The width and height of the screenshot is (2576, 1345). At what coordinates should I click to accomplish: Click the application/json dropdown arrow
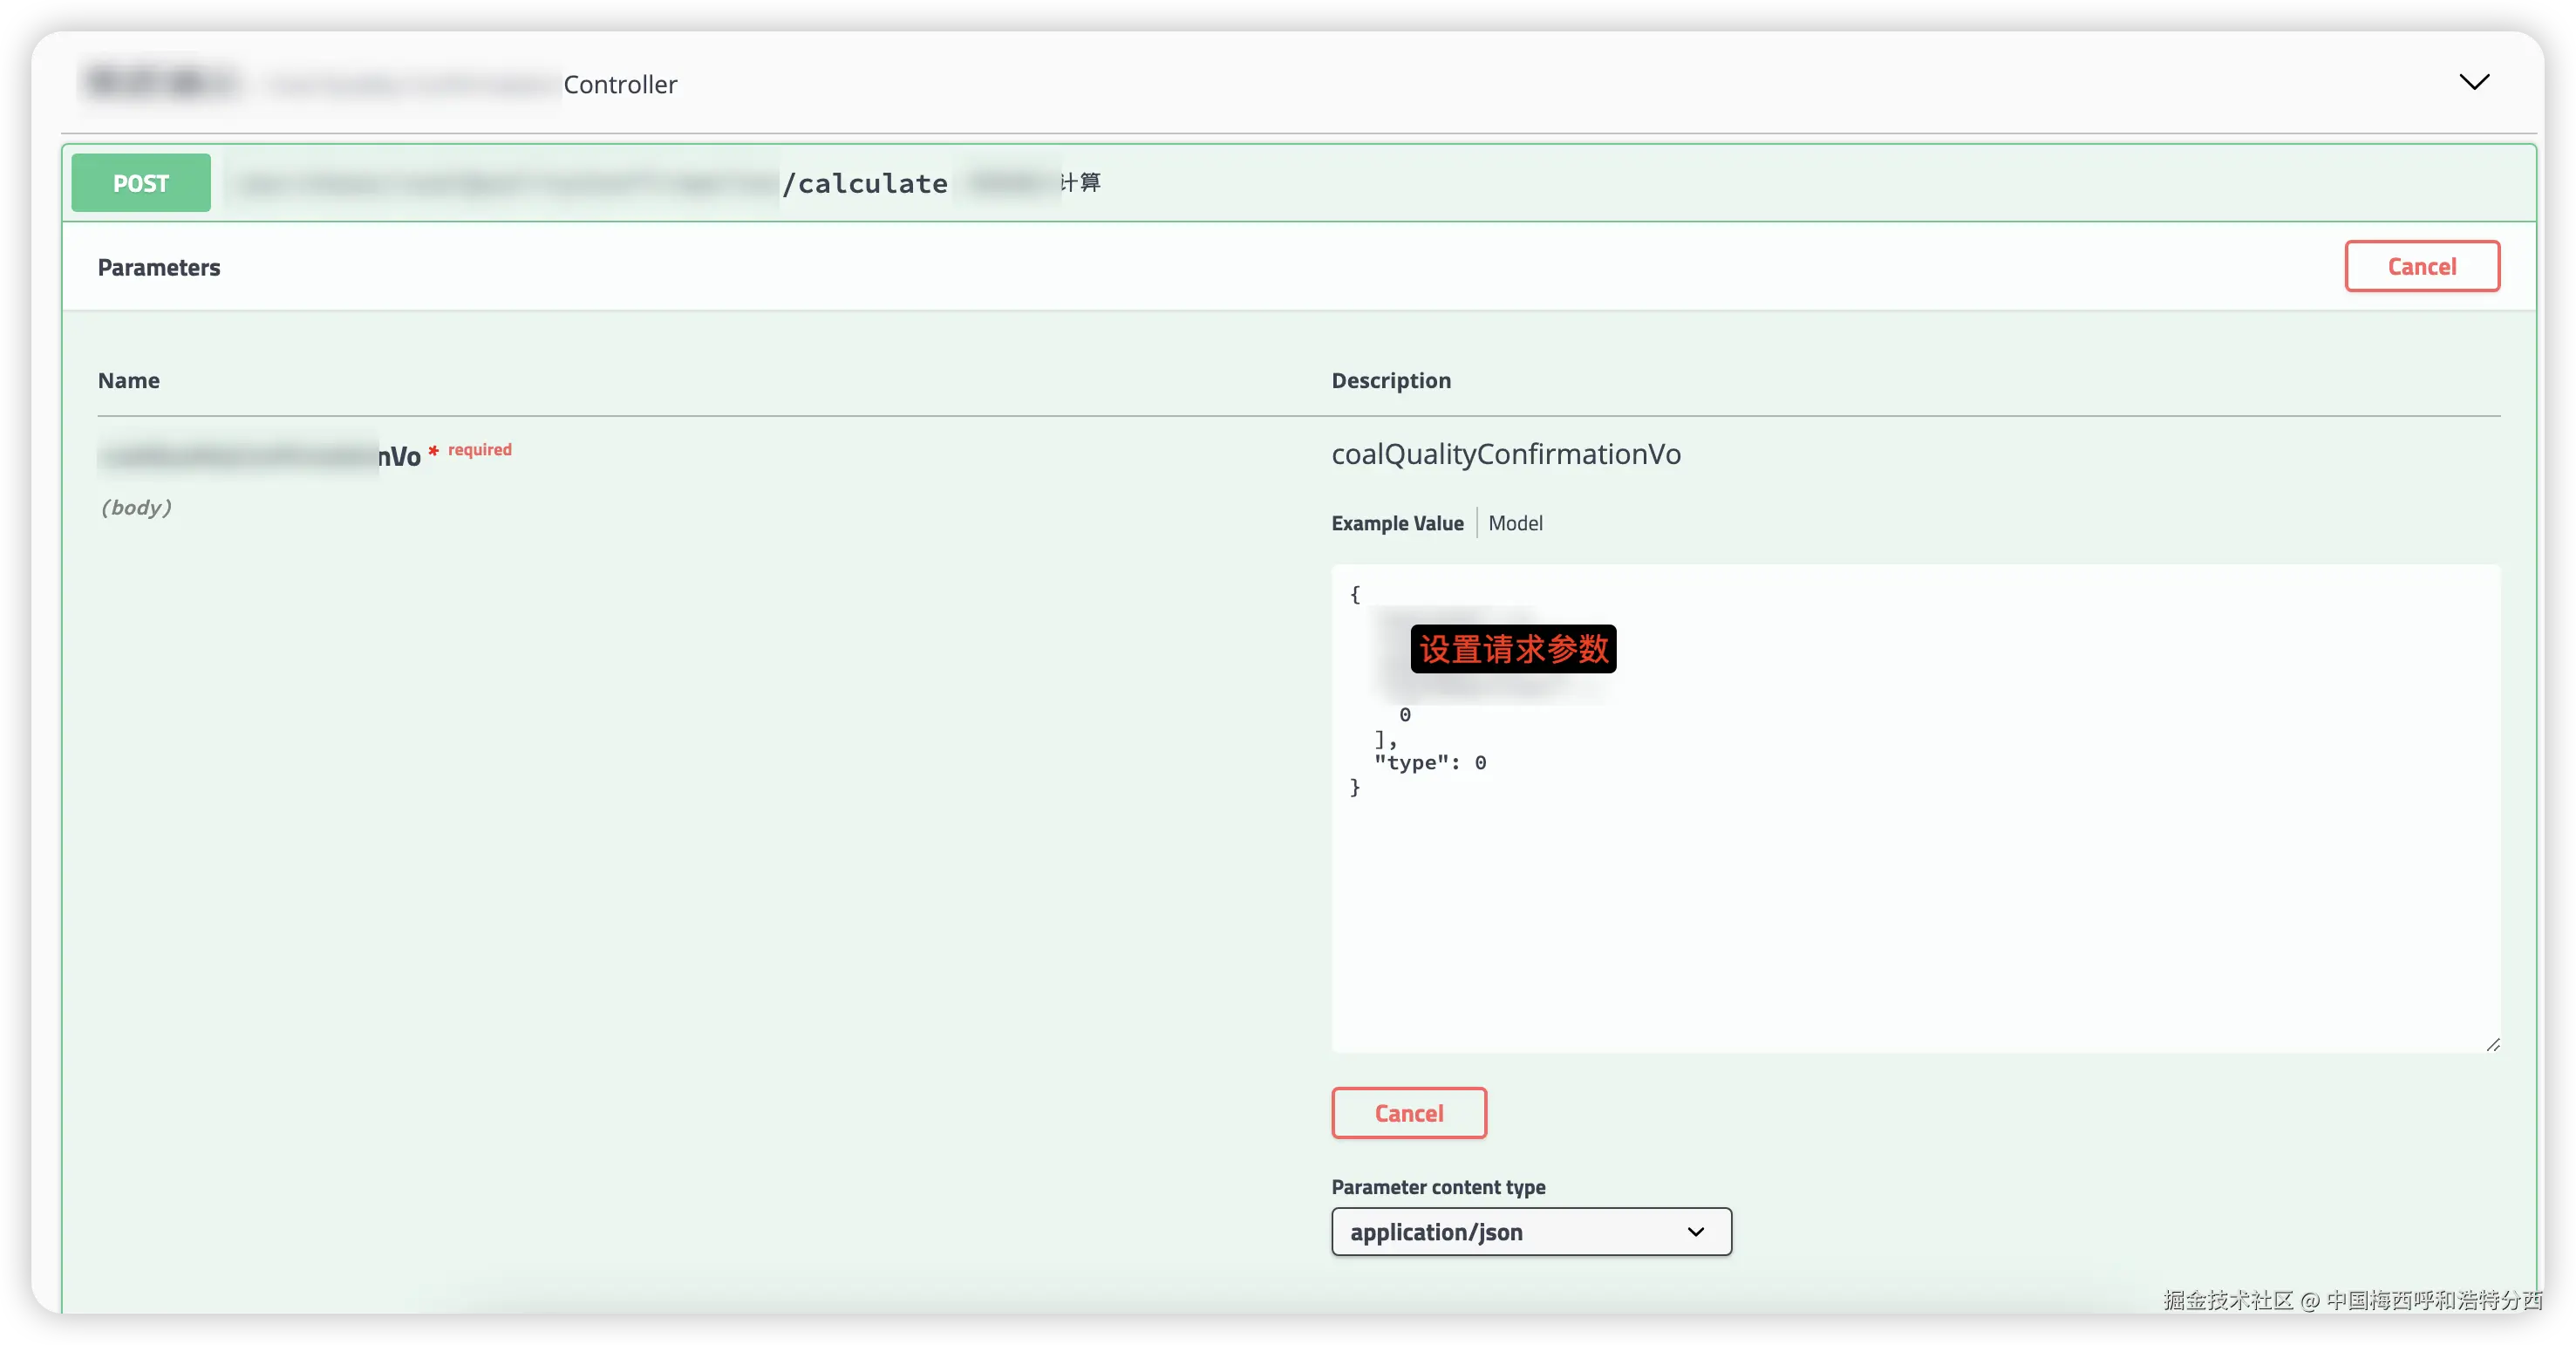(1695, 1232)
